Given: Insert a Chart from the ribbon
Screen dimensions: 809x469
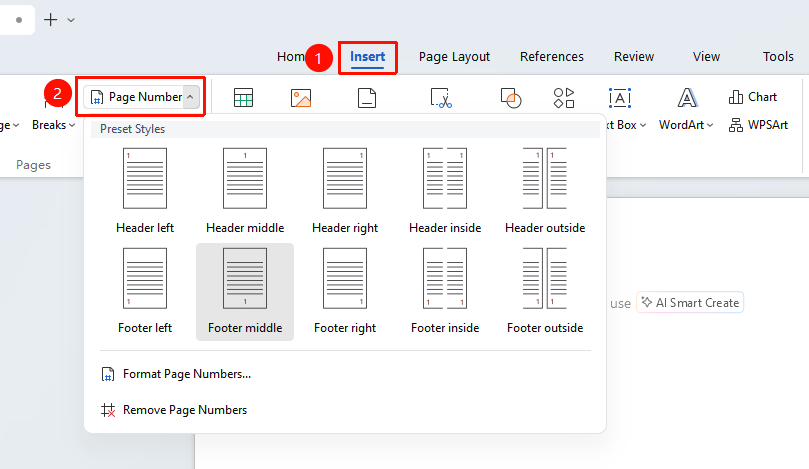Looking at the screenshot, I should point(753,97).
